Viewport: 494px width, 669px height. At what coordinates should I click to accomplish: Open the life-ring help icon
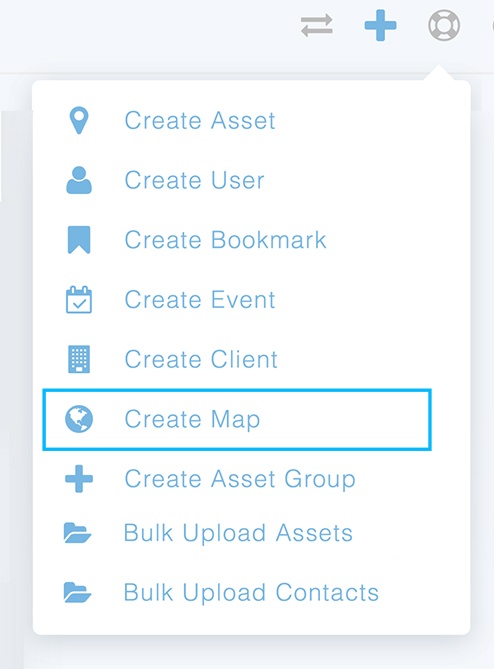(x=444, y=26)
